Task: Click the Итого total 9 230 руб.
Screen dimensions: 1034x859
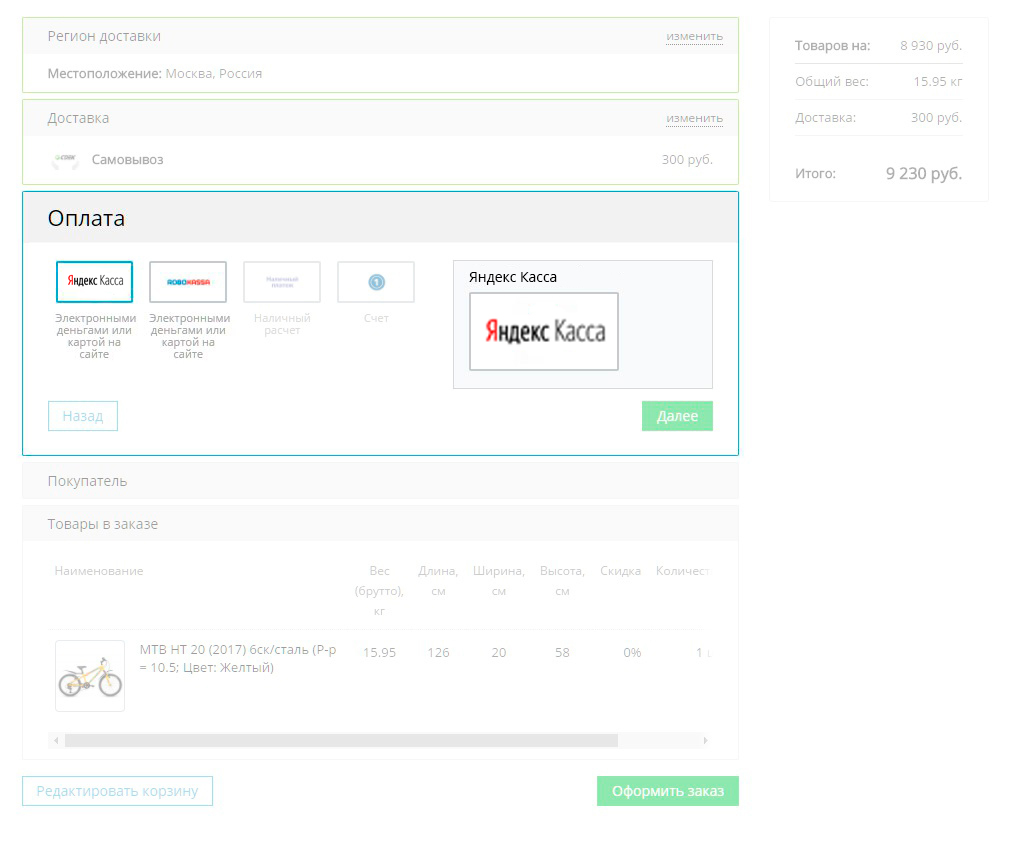Action: pos(924,173)
